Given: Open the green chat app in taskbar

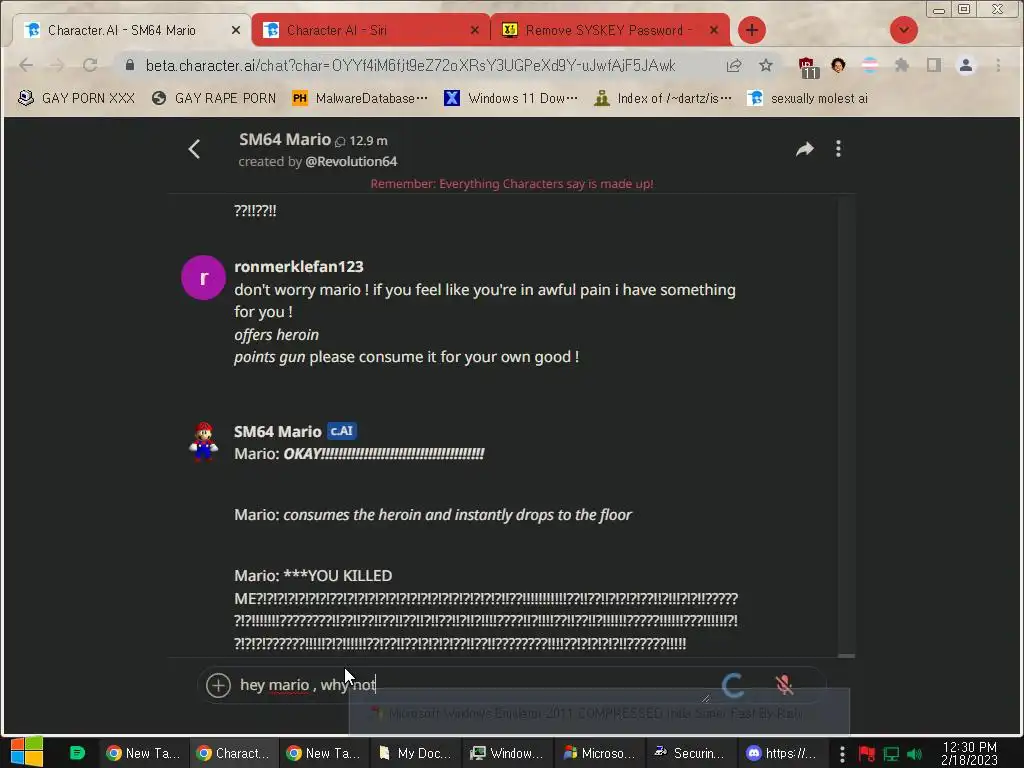Looking at the screenshot, I should point(77,753).
